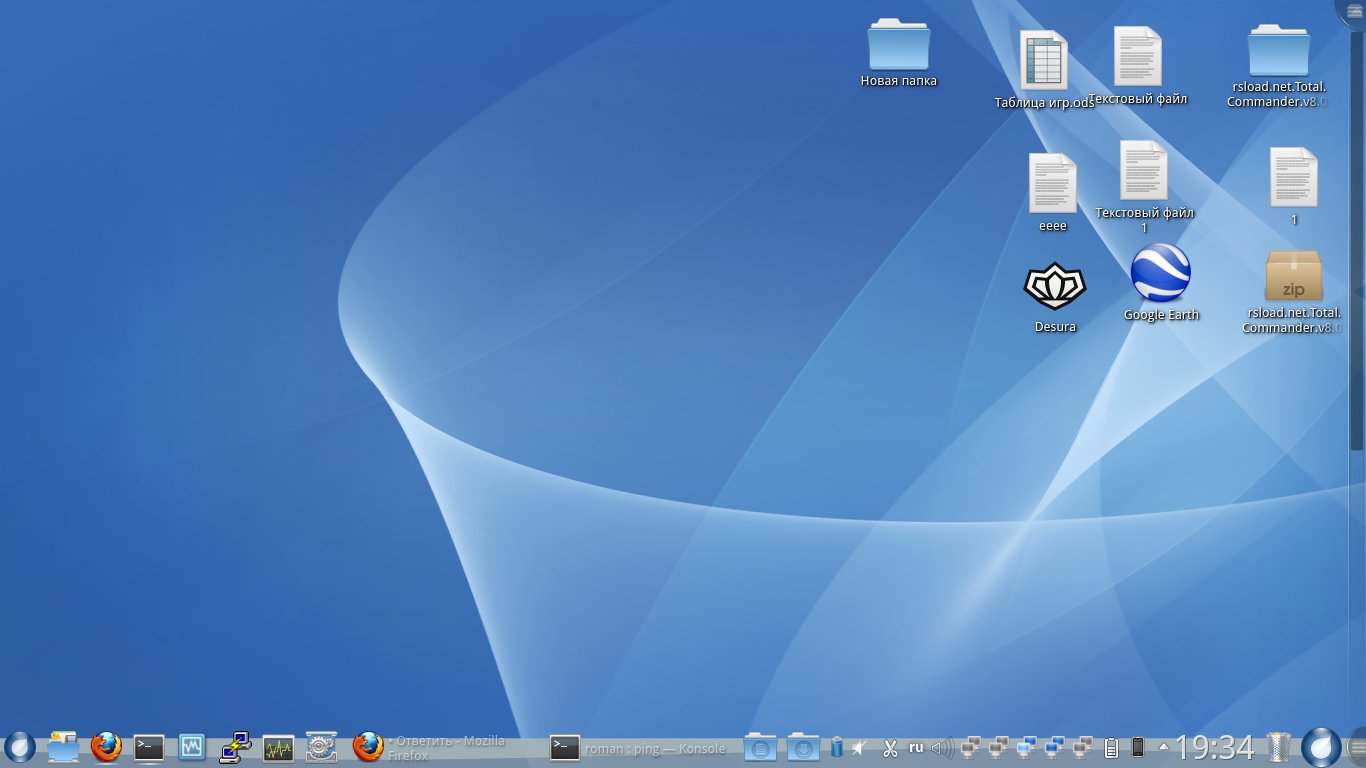Launch the two-computers lightning bolt network app
The width and height of the screenshot is (1366, 768).
[235, 746]
